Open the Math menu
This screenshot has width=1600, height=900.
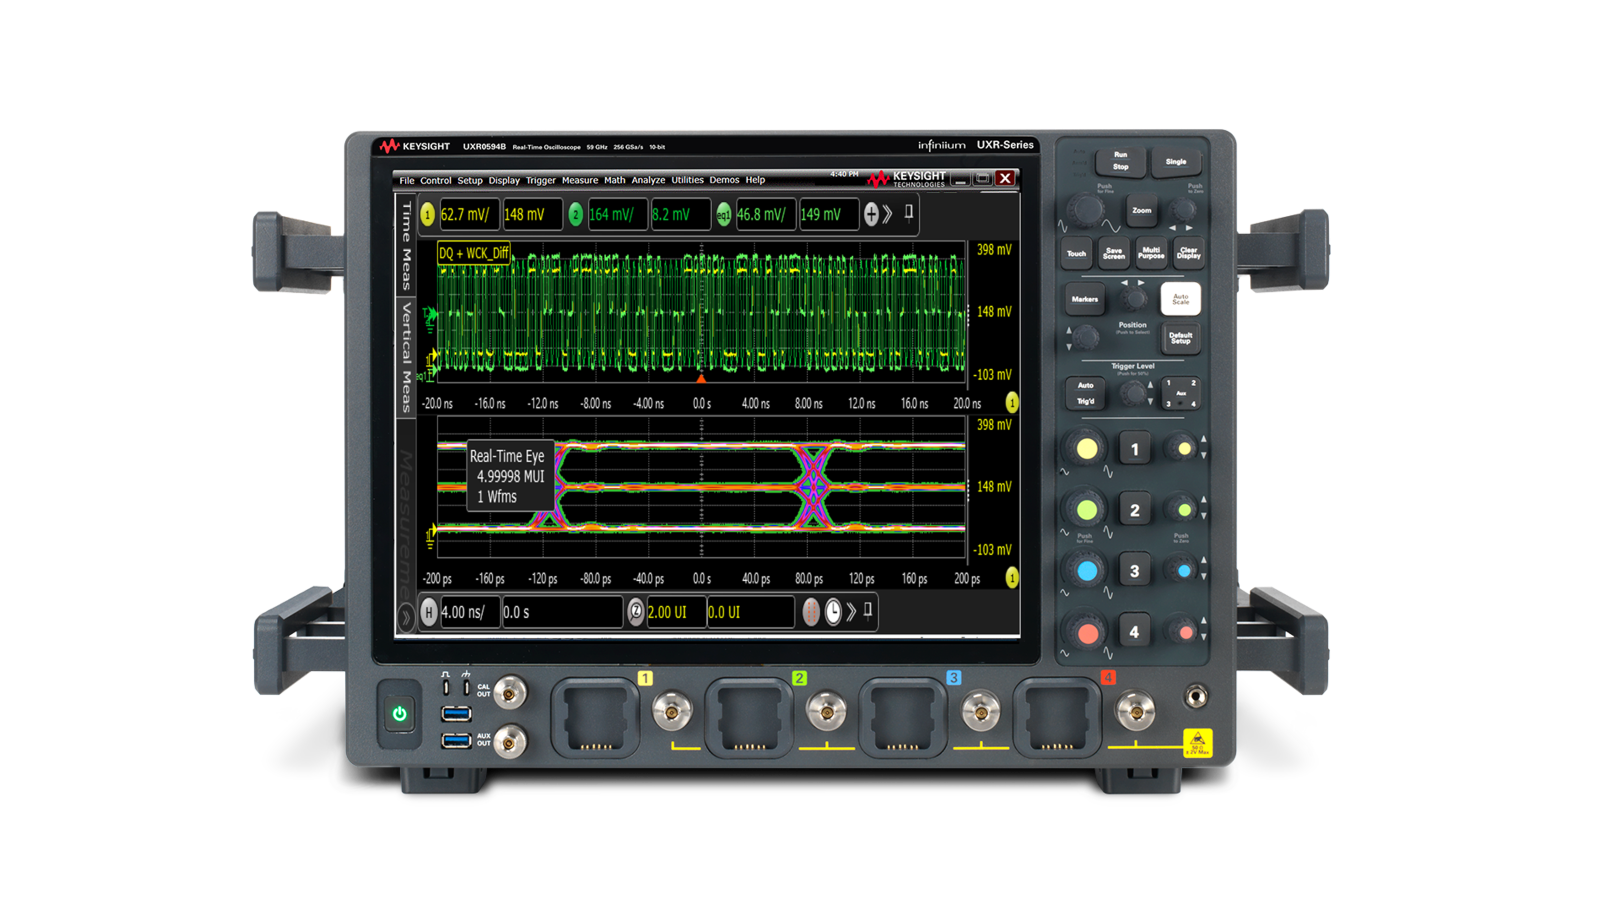[x=614, y=181]
